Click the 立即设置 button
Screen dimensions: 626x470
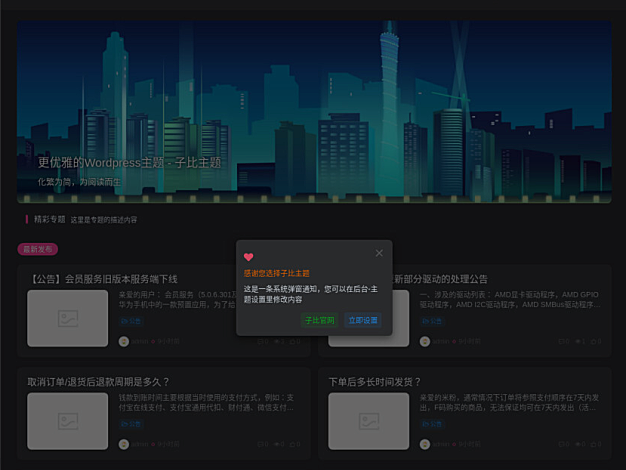pyautogui.click(x=363, y=320)
